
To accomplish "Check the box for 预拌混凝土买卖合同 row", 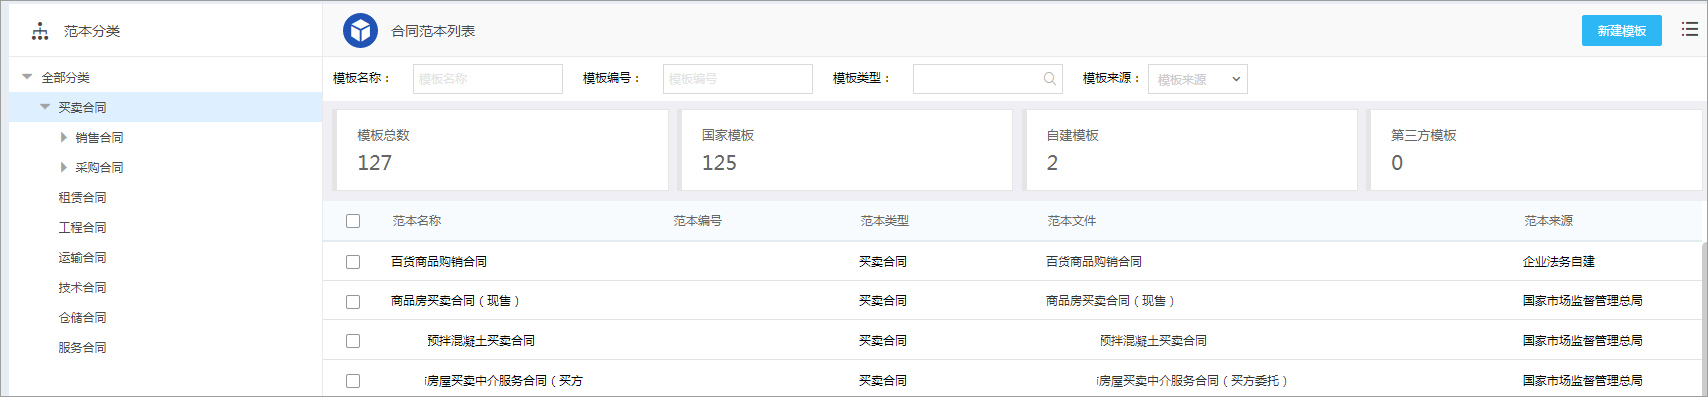I will 353,341.
